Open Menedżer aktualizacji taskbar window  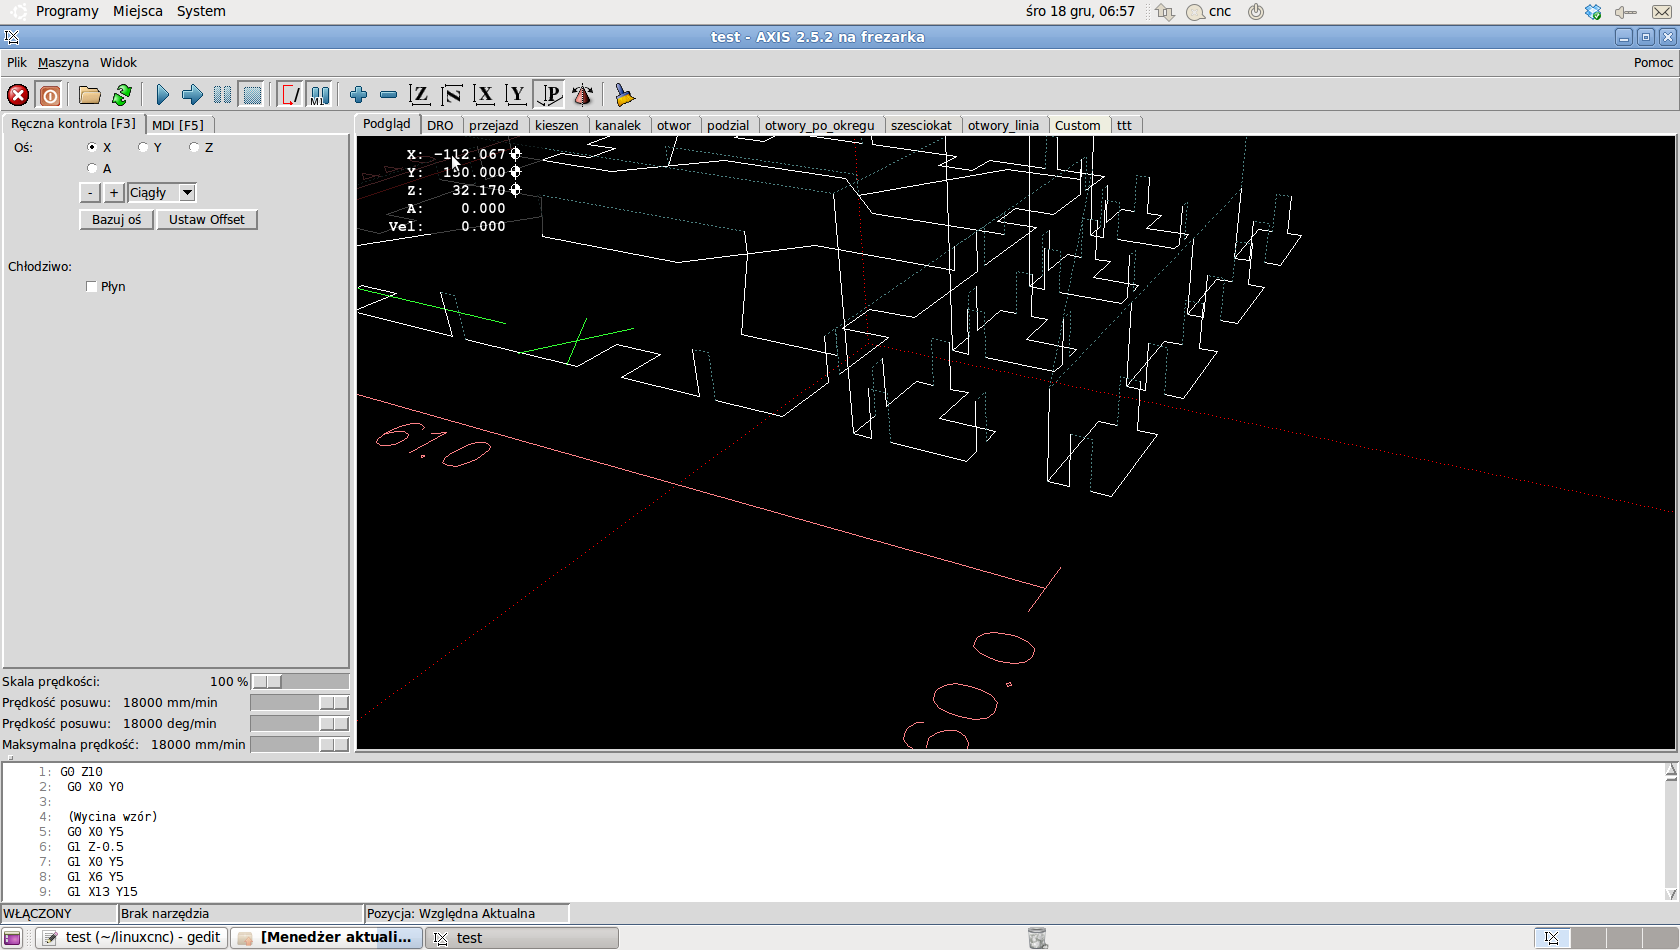(x=327, y=938)
